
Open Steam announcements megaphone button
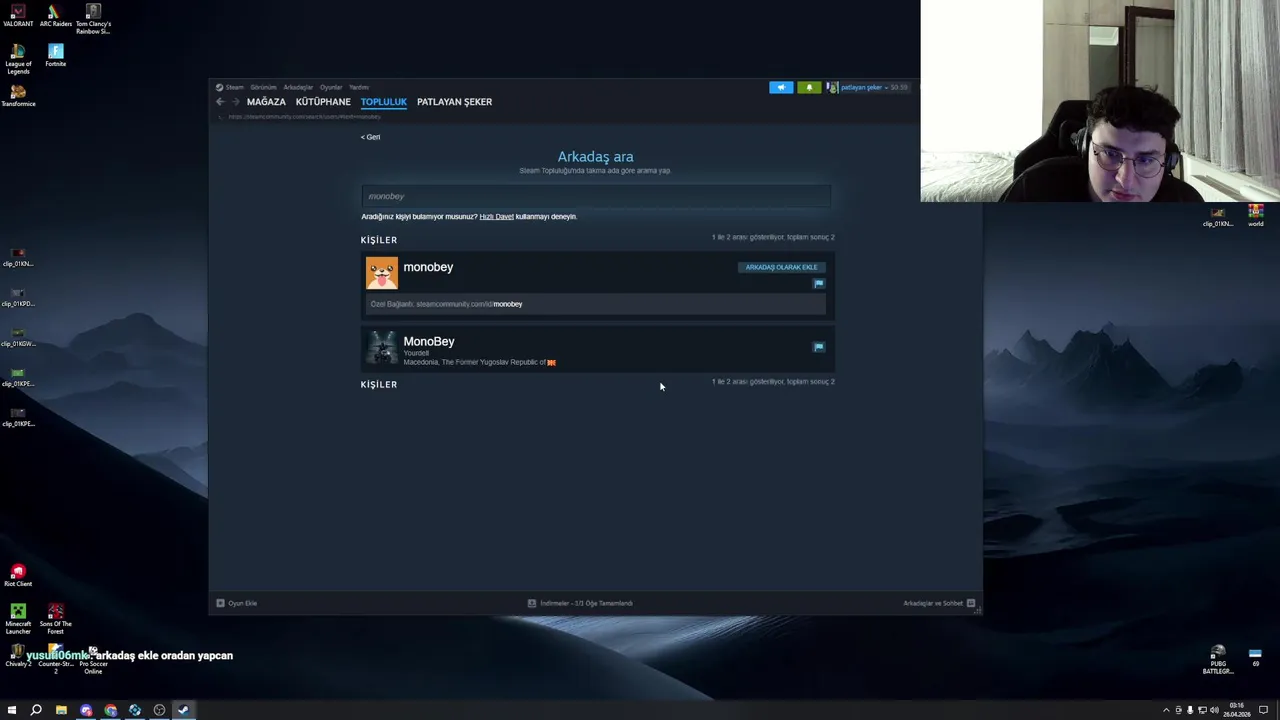coord(781,87)
